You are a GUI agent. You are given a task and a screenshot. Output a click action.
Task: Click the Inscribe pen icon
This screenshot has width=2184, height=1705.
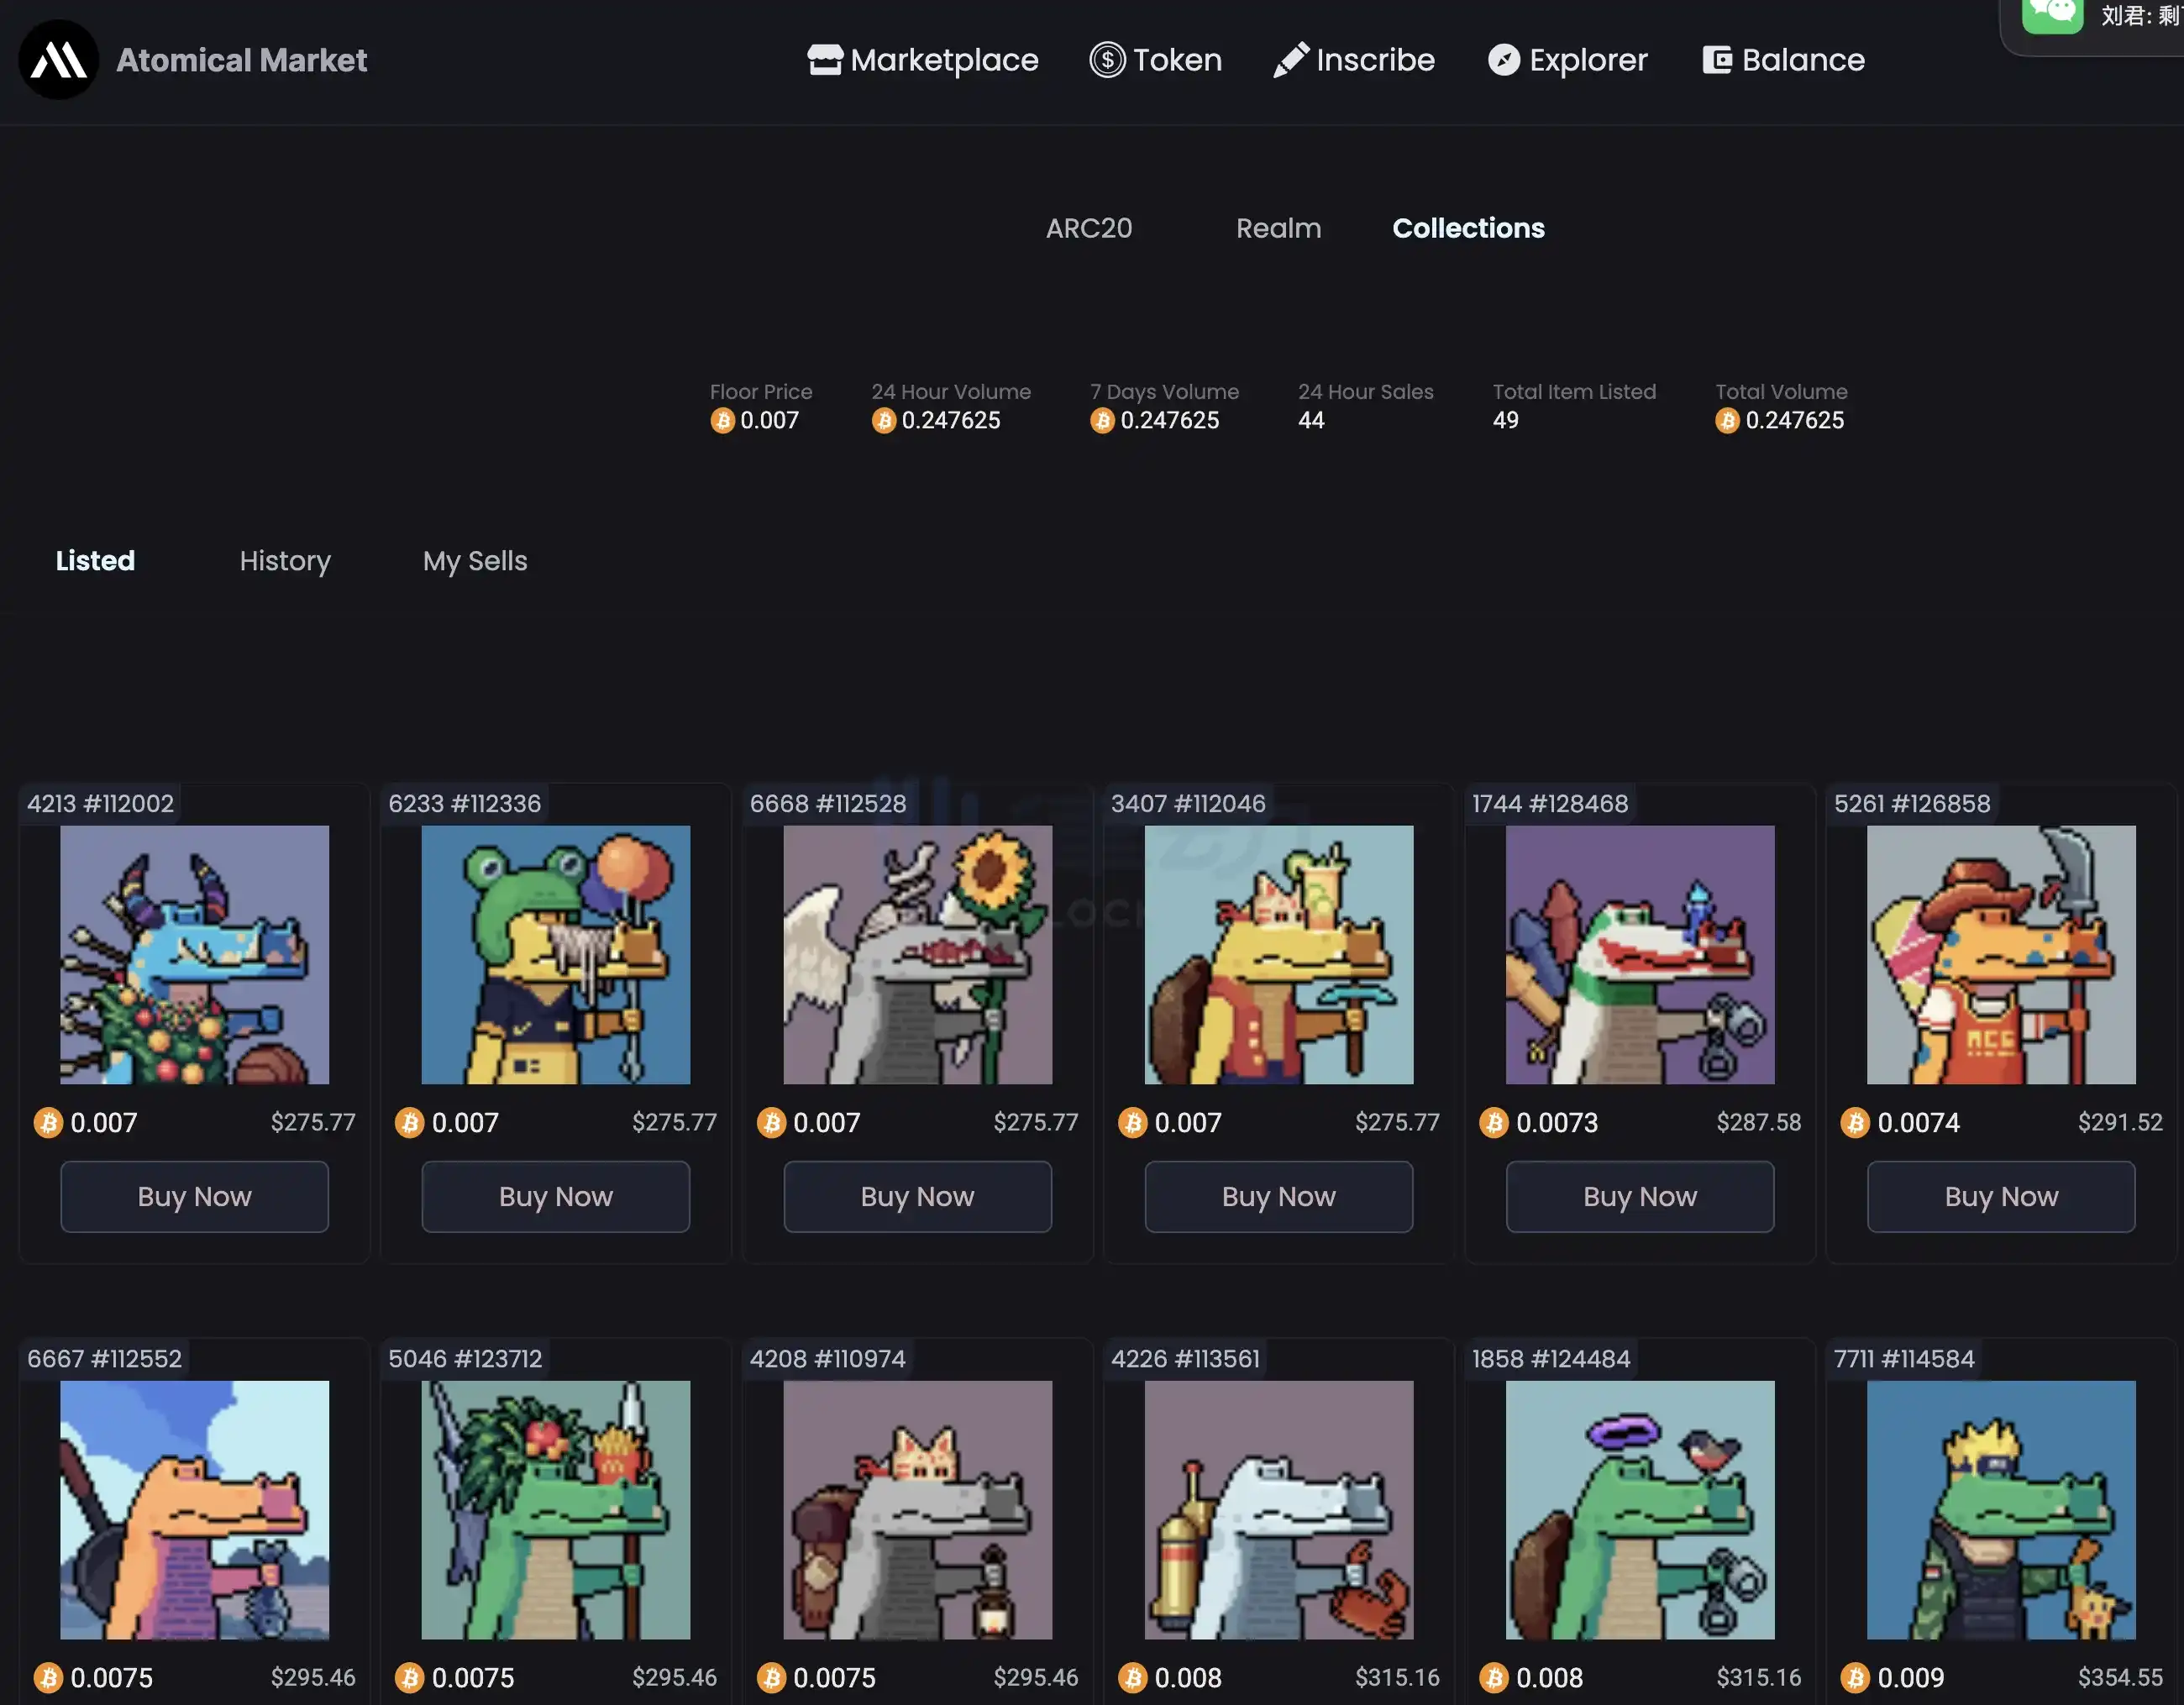tap(1289, 60)
